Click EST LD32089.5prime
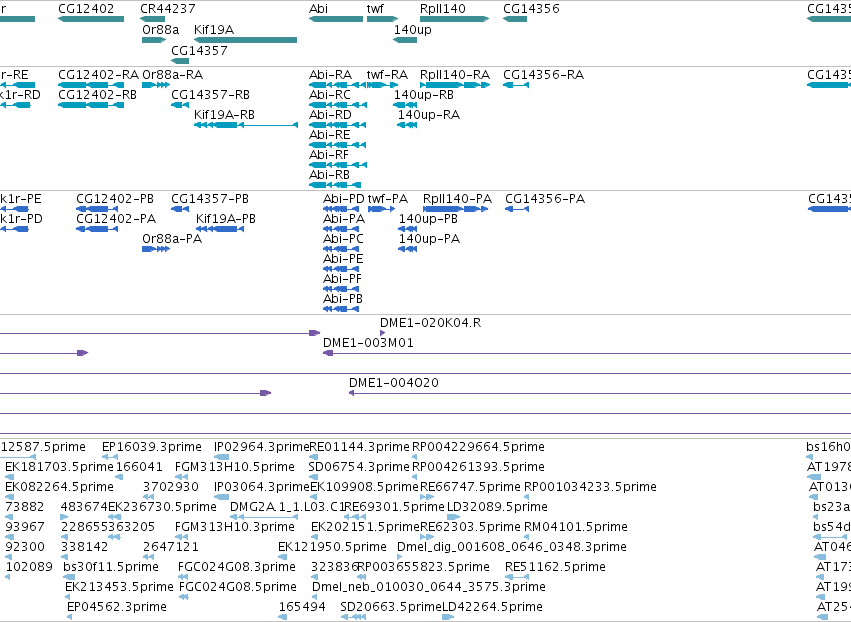This screenshot has width=851, height=622. coord(453,517)
